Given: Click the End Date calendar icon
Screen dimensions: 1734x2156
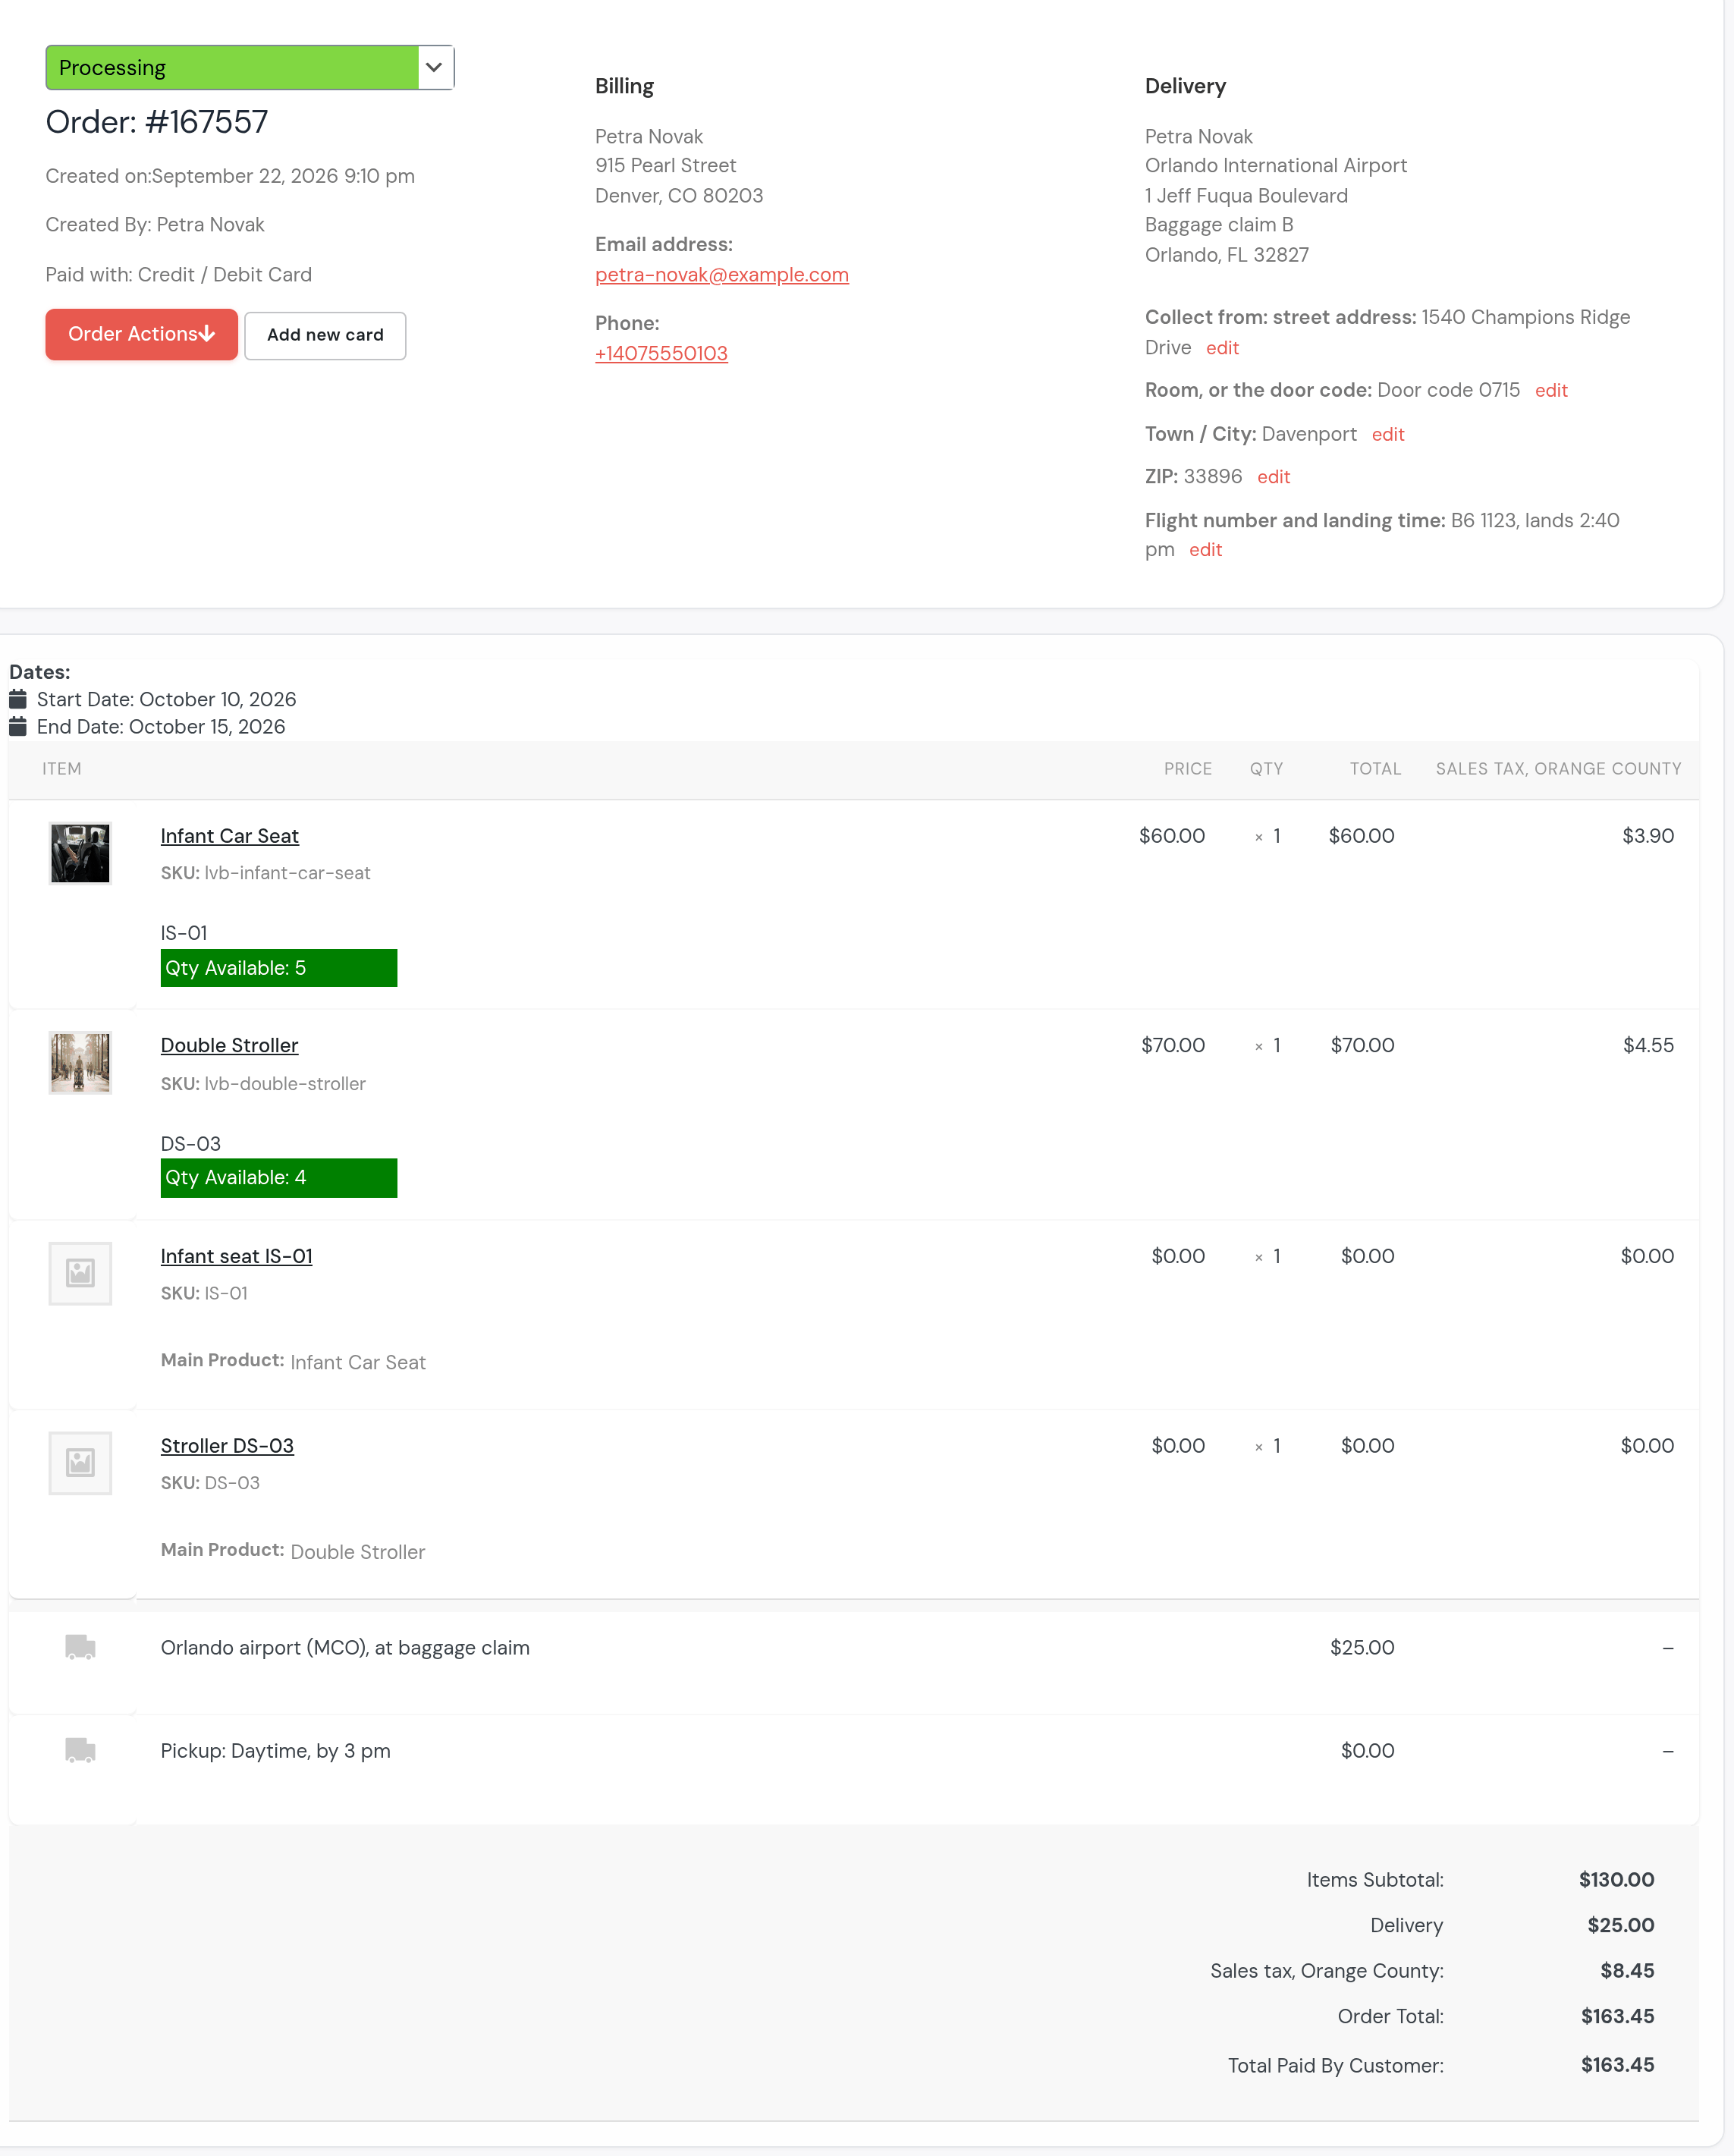Looking at the screenshot, I should [18, 727].
